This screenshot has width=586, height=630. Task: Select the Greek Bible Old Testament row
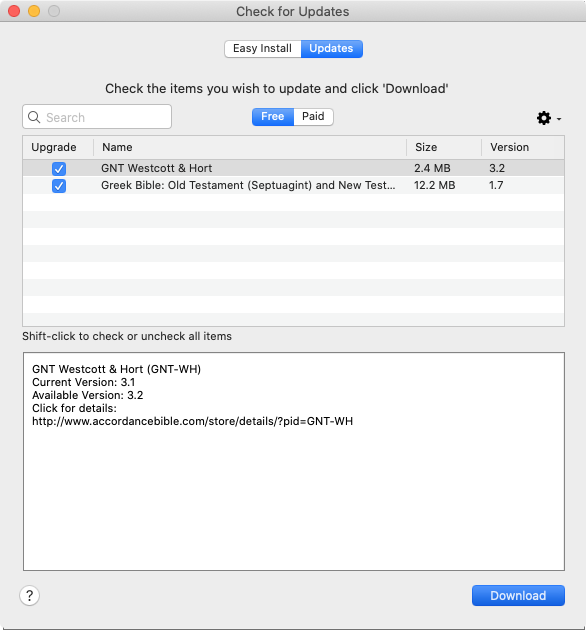(293, 185)
